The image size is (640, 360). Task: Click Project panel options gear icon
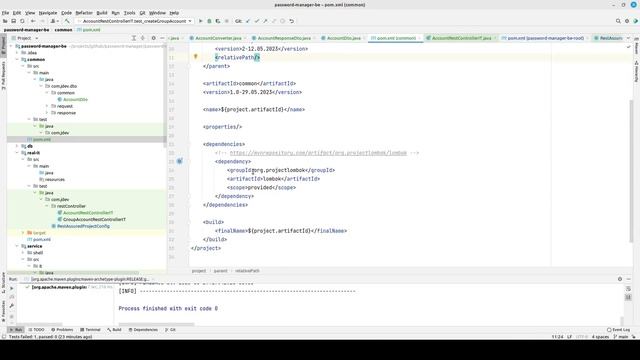pyautogui.click(x=153, y=38)
